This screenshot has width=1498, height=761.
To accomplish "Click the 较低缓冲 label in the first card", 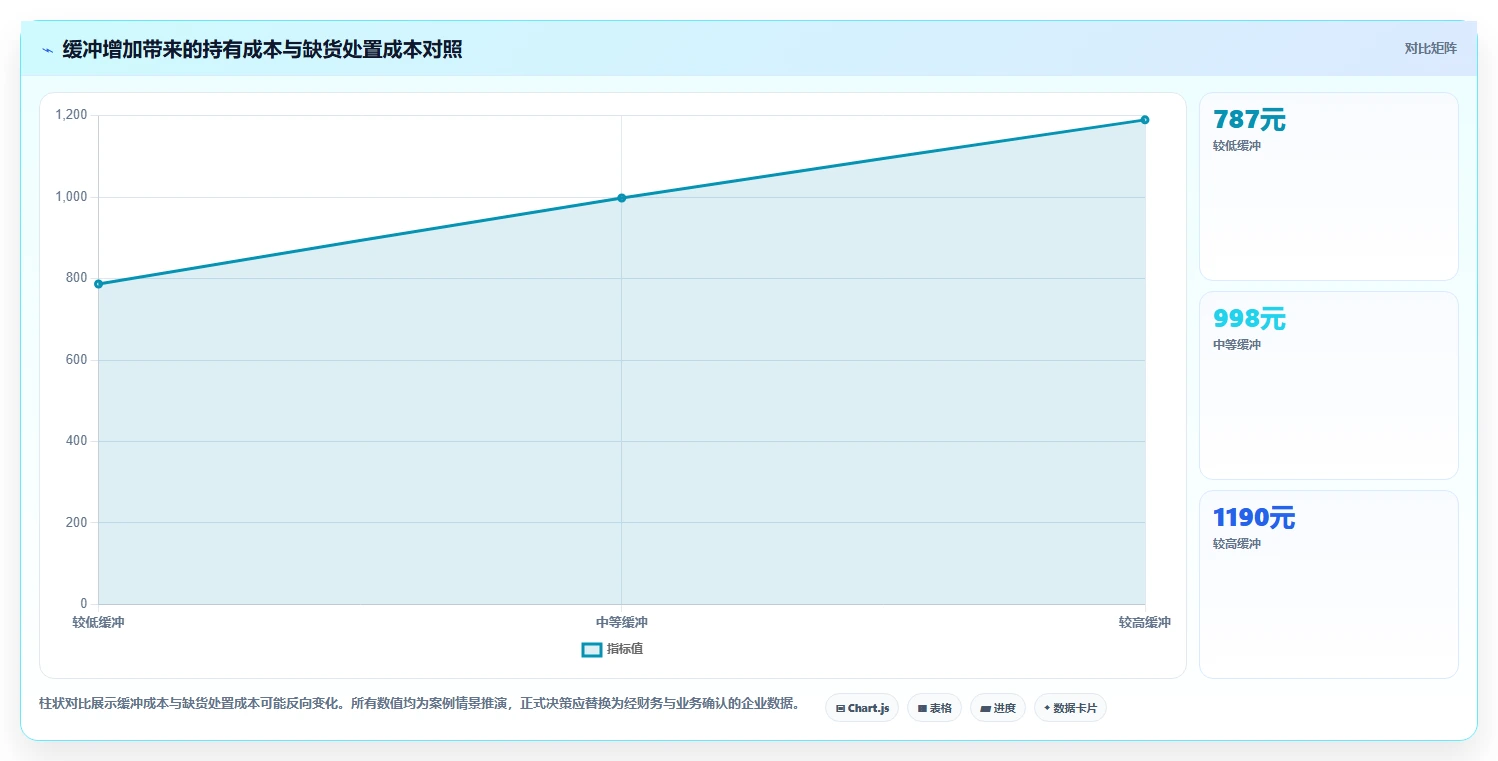I will tap(1237, 146).
